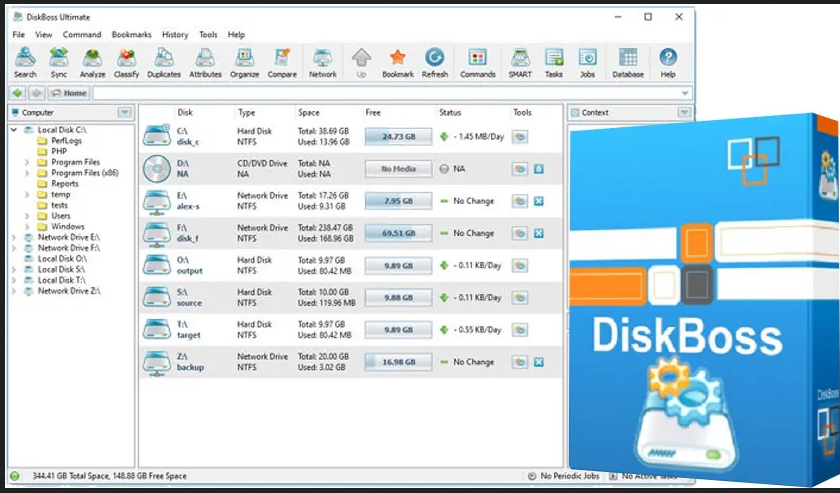Screen dimensions: 840x493
Task: Collapse the Local Disk C:\ tree node
Action: (14, 130)
